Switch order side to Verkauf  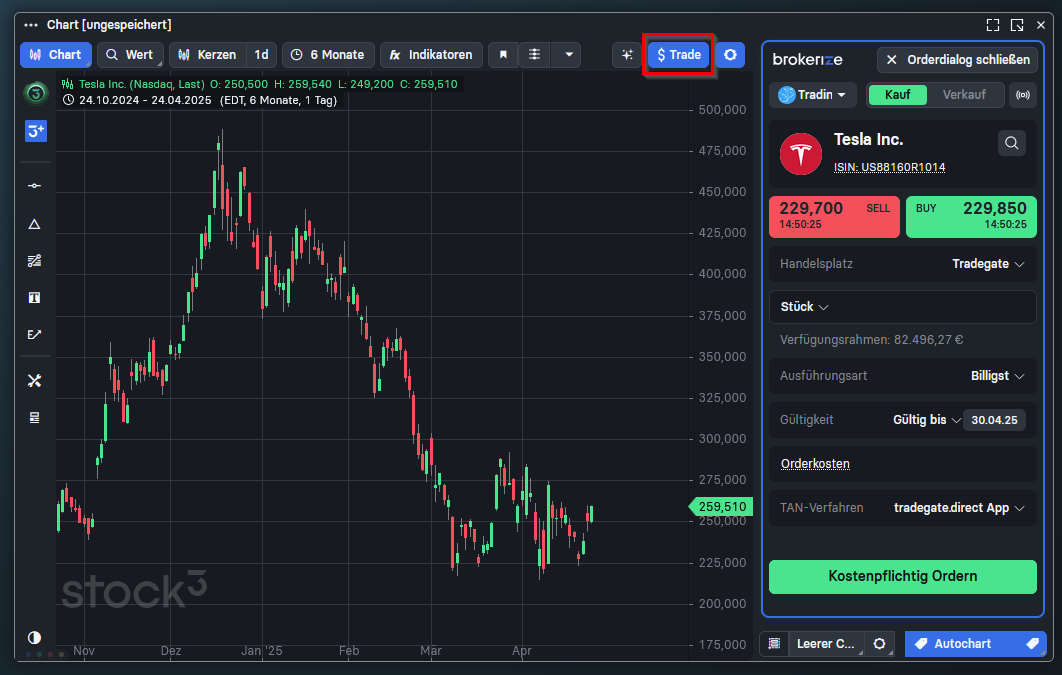(964, 95)
